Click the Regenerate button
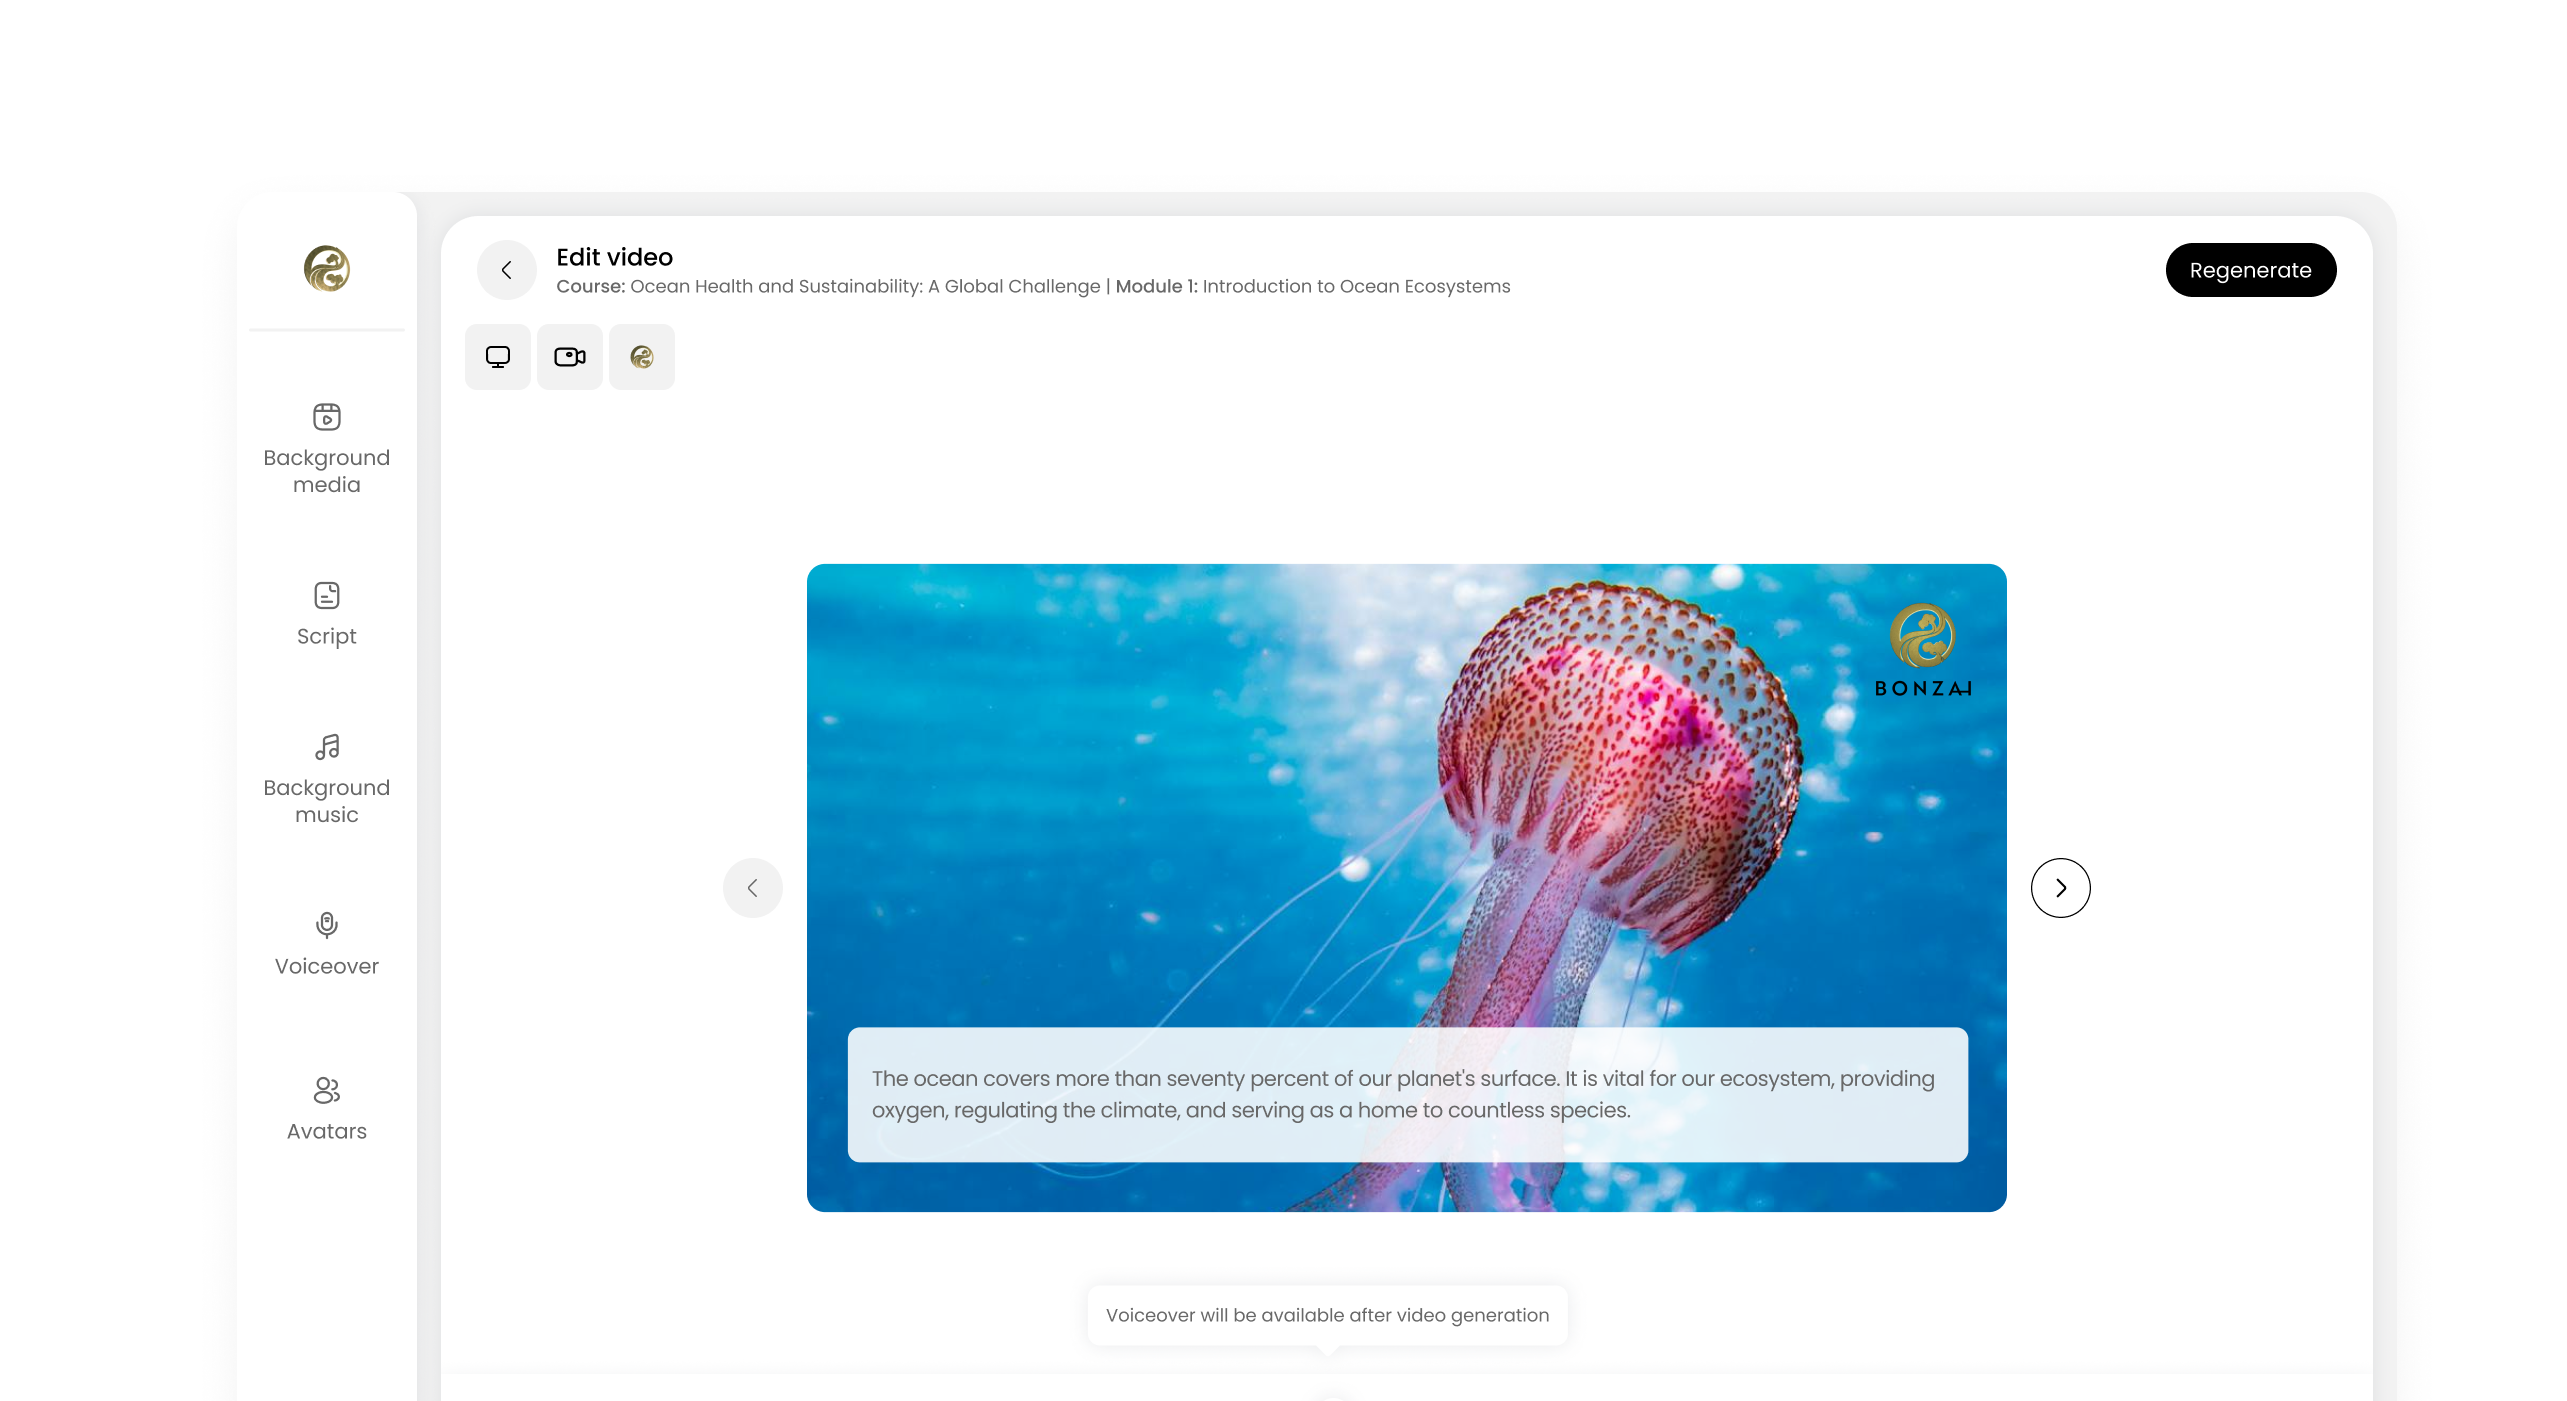 (2250, 270)
